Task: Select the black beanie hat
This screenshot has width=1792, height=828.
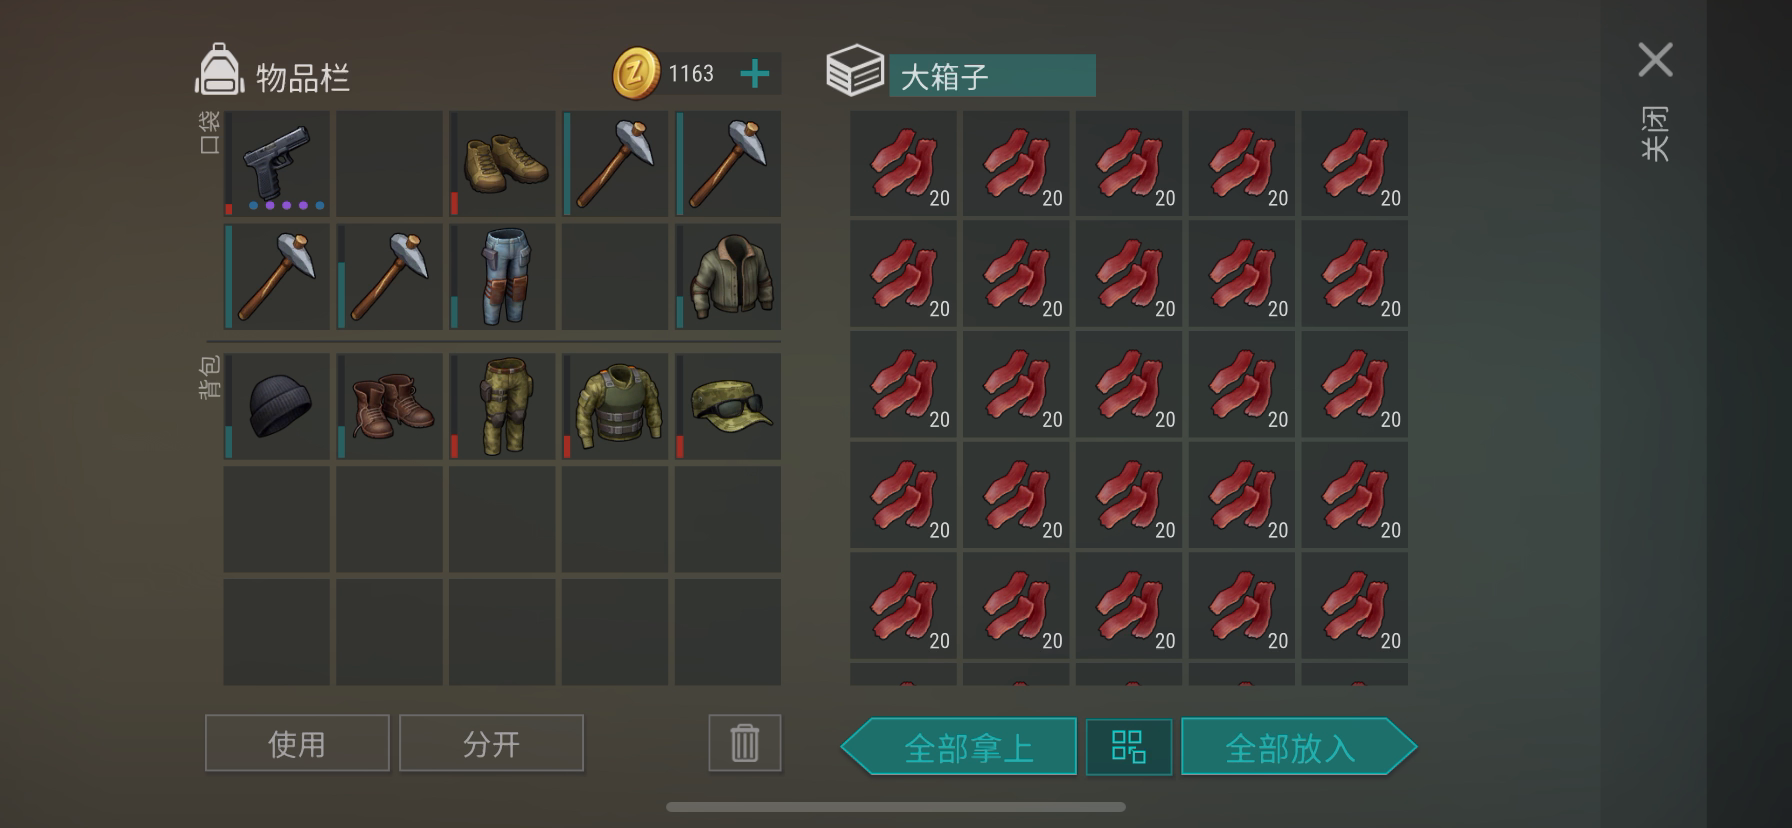Action: click(x=277, y=406)
